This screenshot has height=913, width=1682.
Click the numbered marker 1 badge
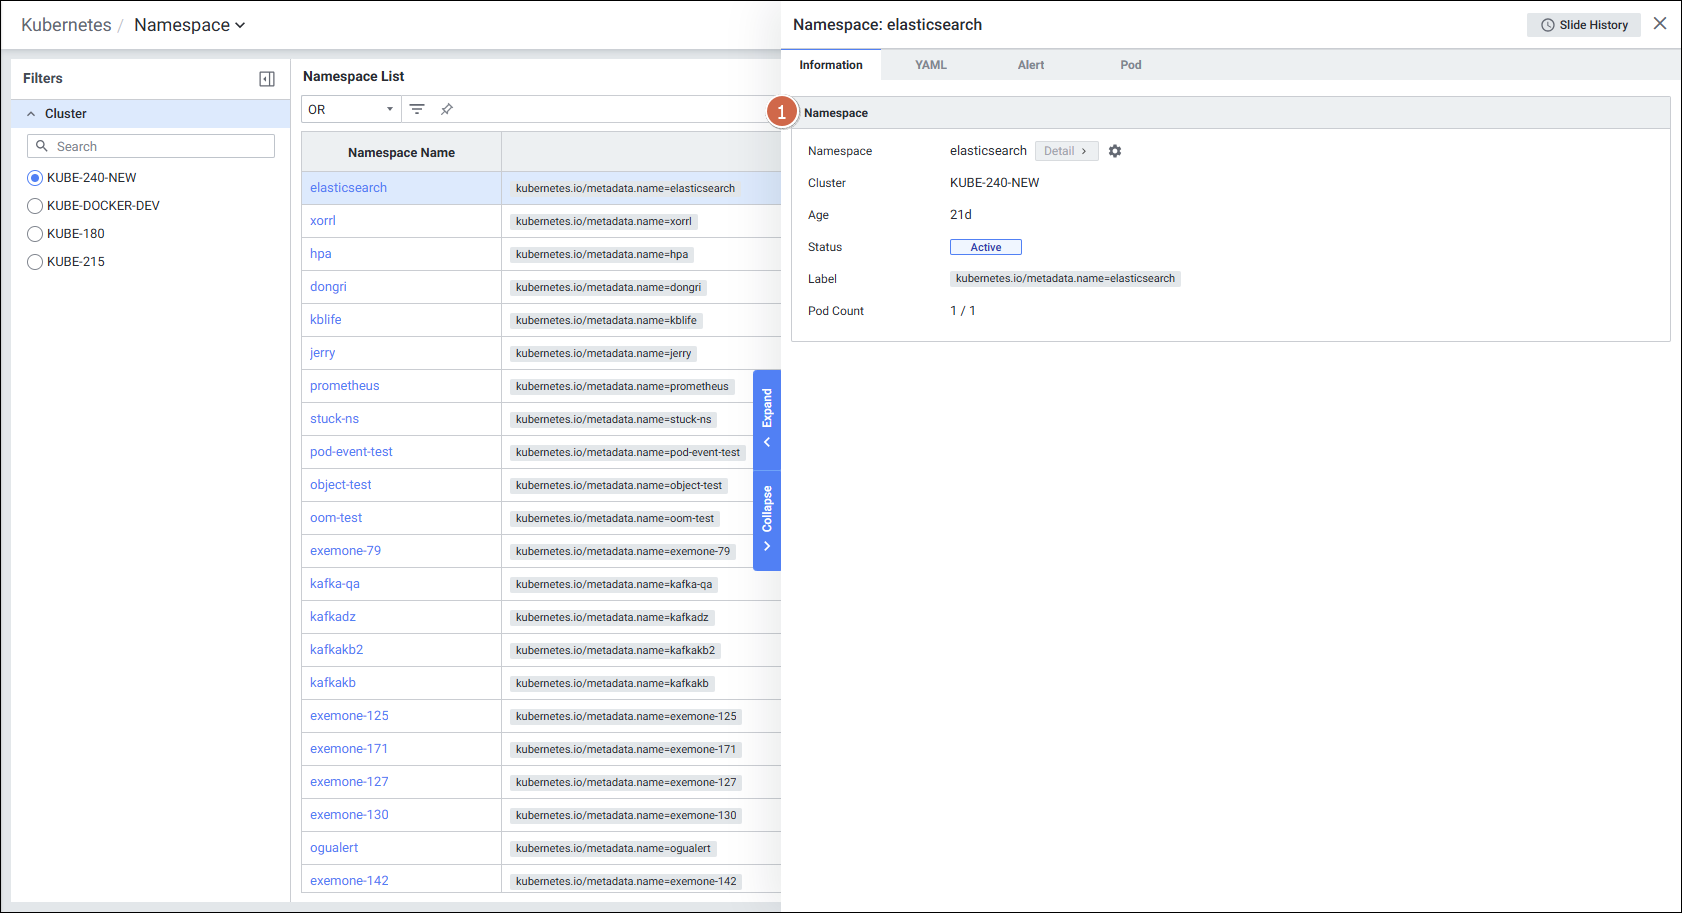(782, 113)
